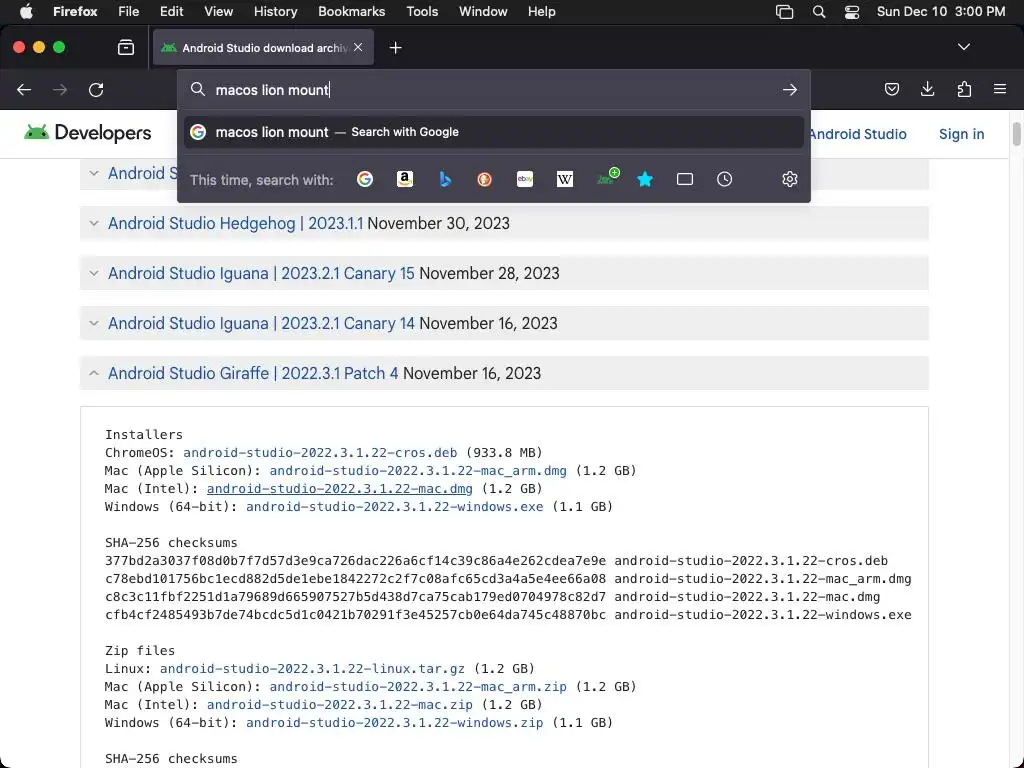Open search settings gear icon
Image resolution: width=1024 pixels, height=768 pixels.
790,179
